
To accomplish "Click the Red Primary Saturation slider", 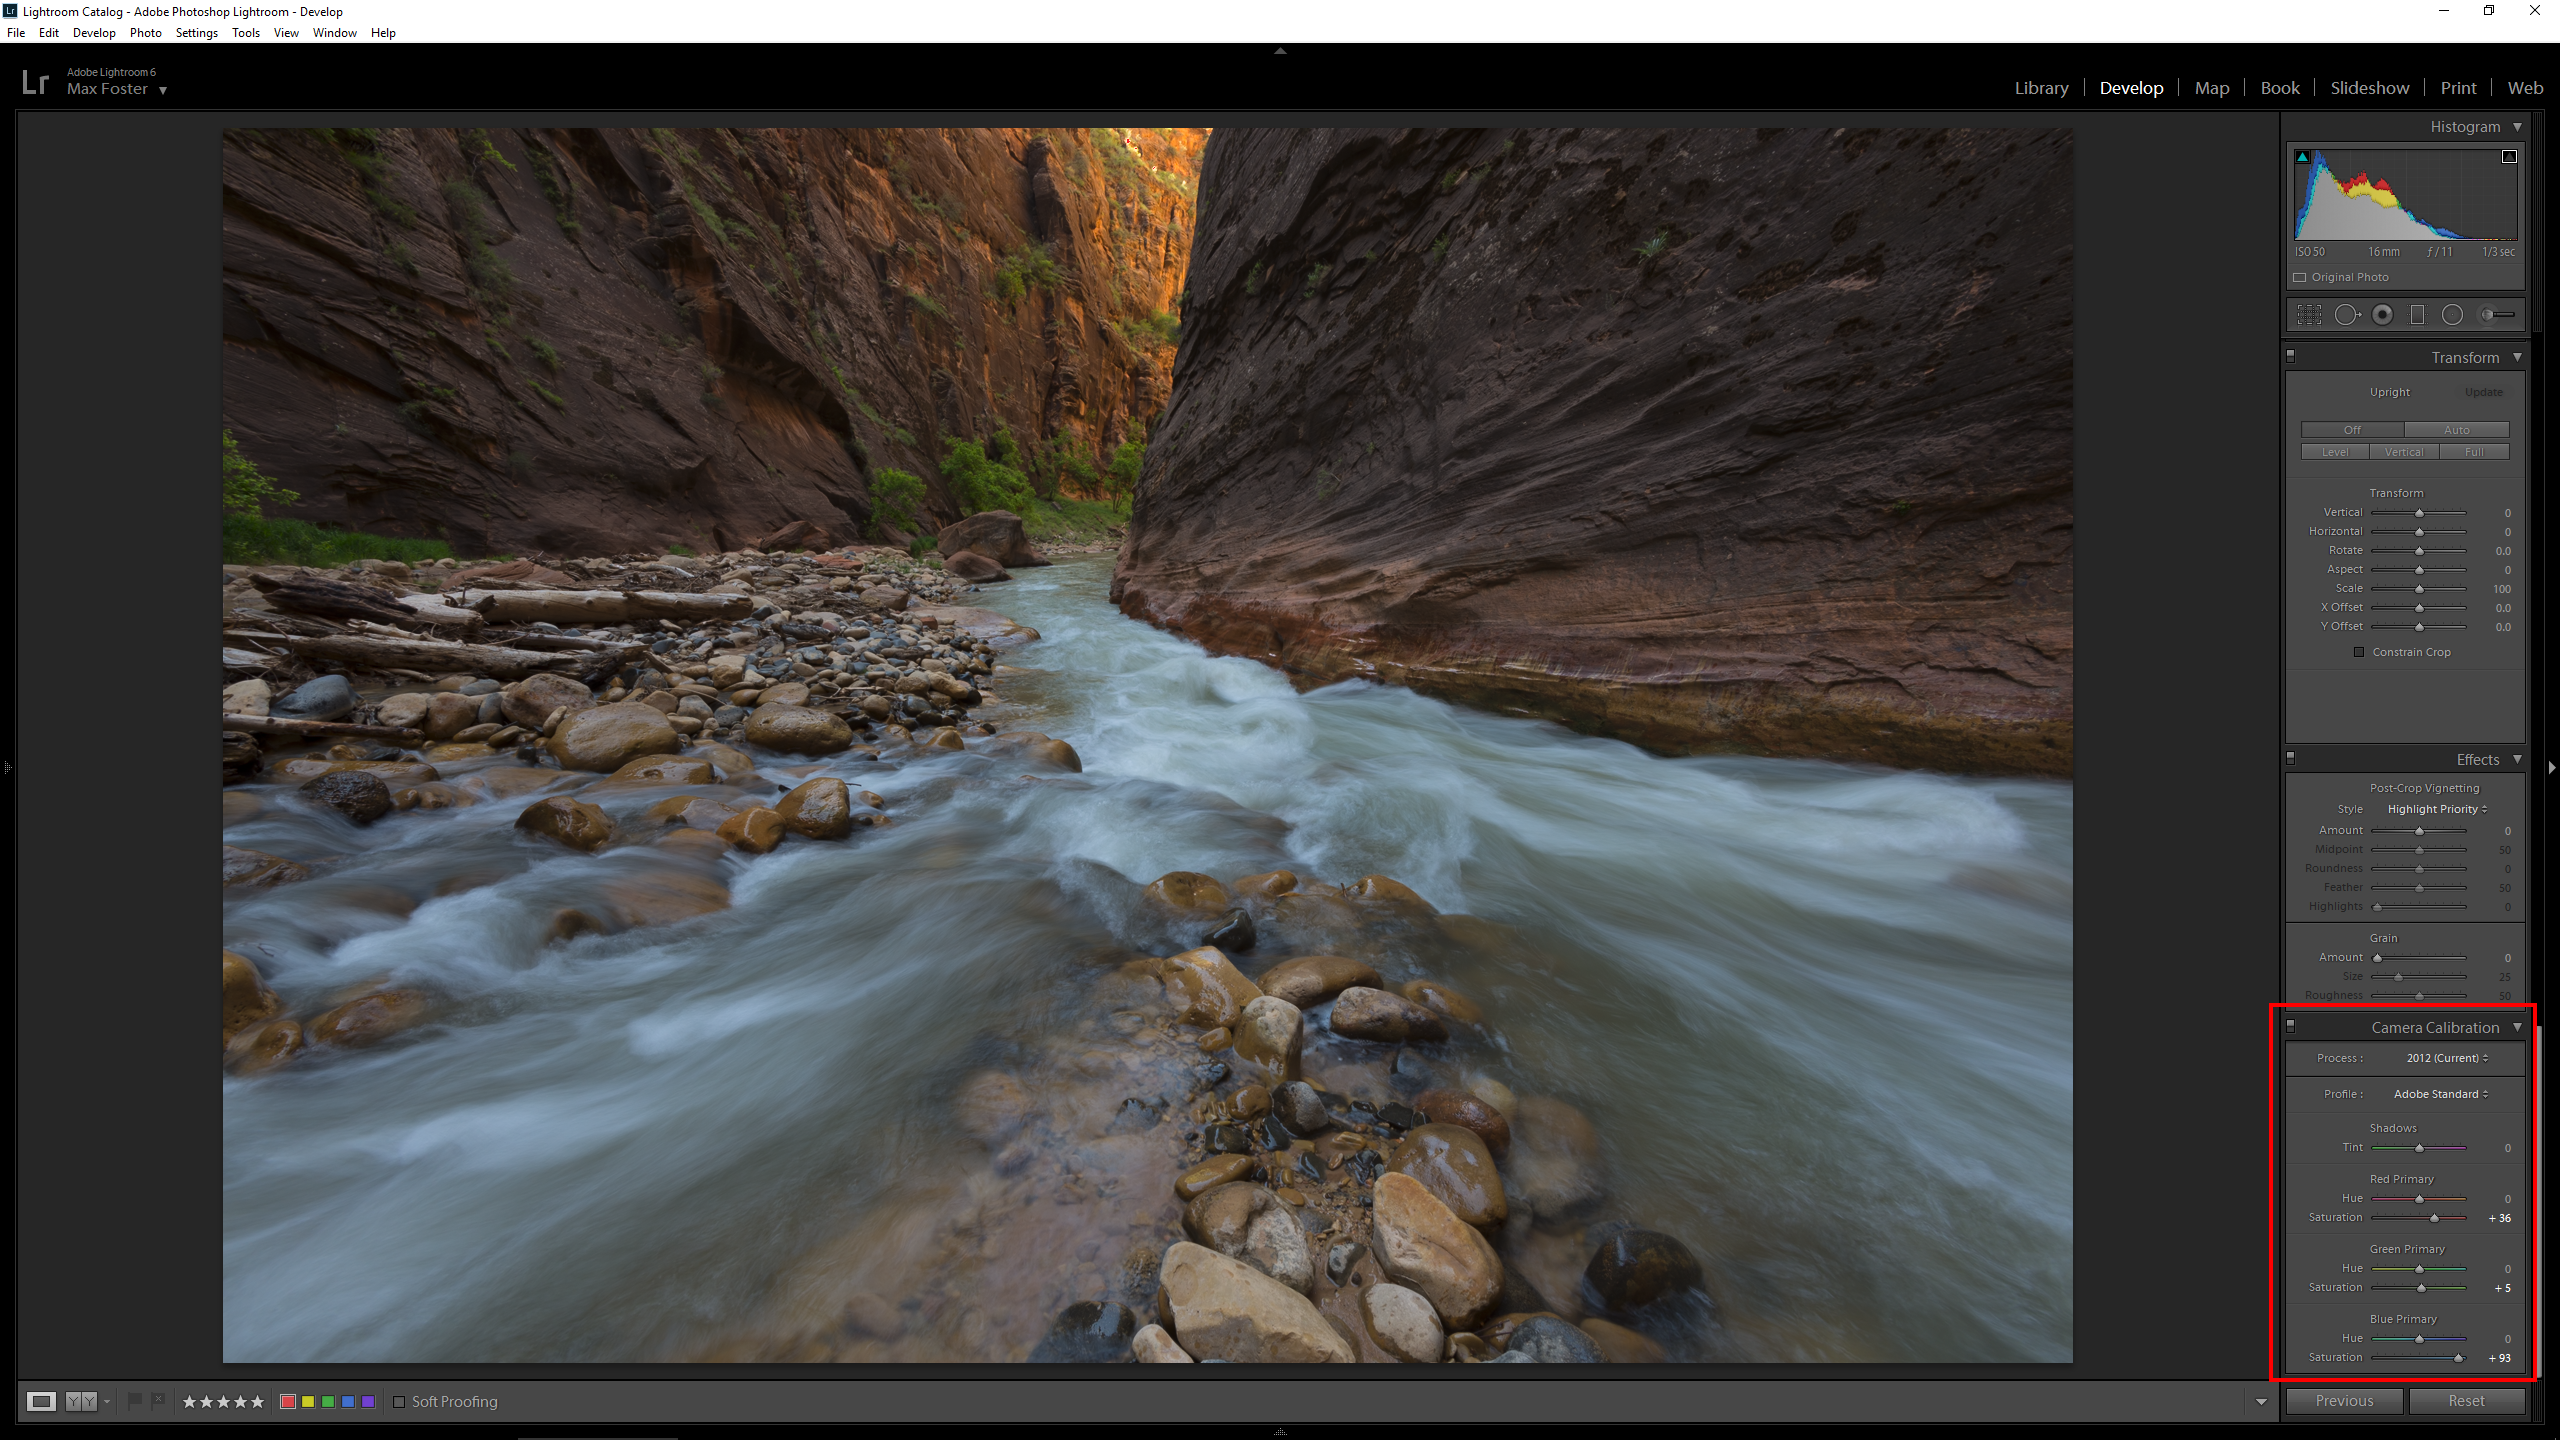I will 2419,1218.
